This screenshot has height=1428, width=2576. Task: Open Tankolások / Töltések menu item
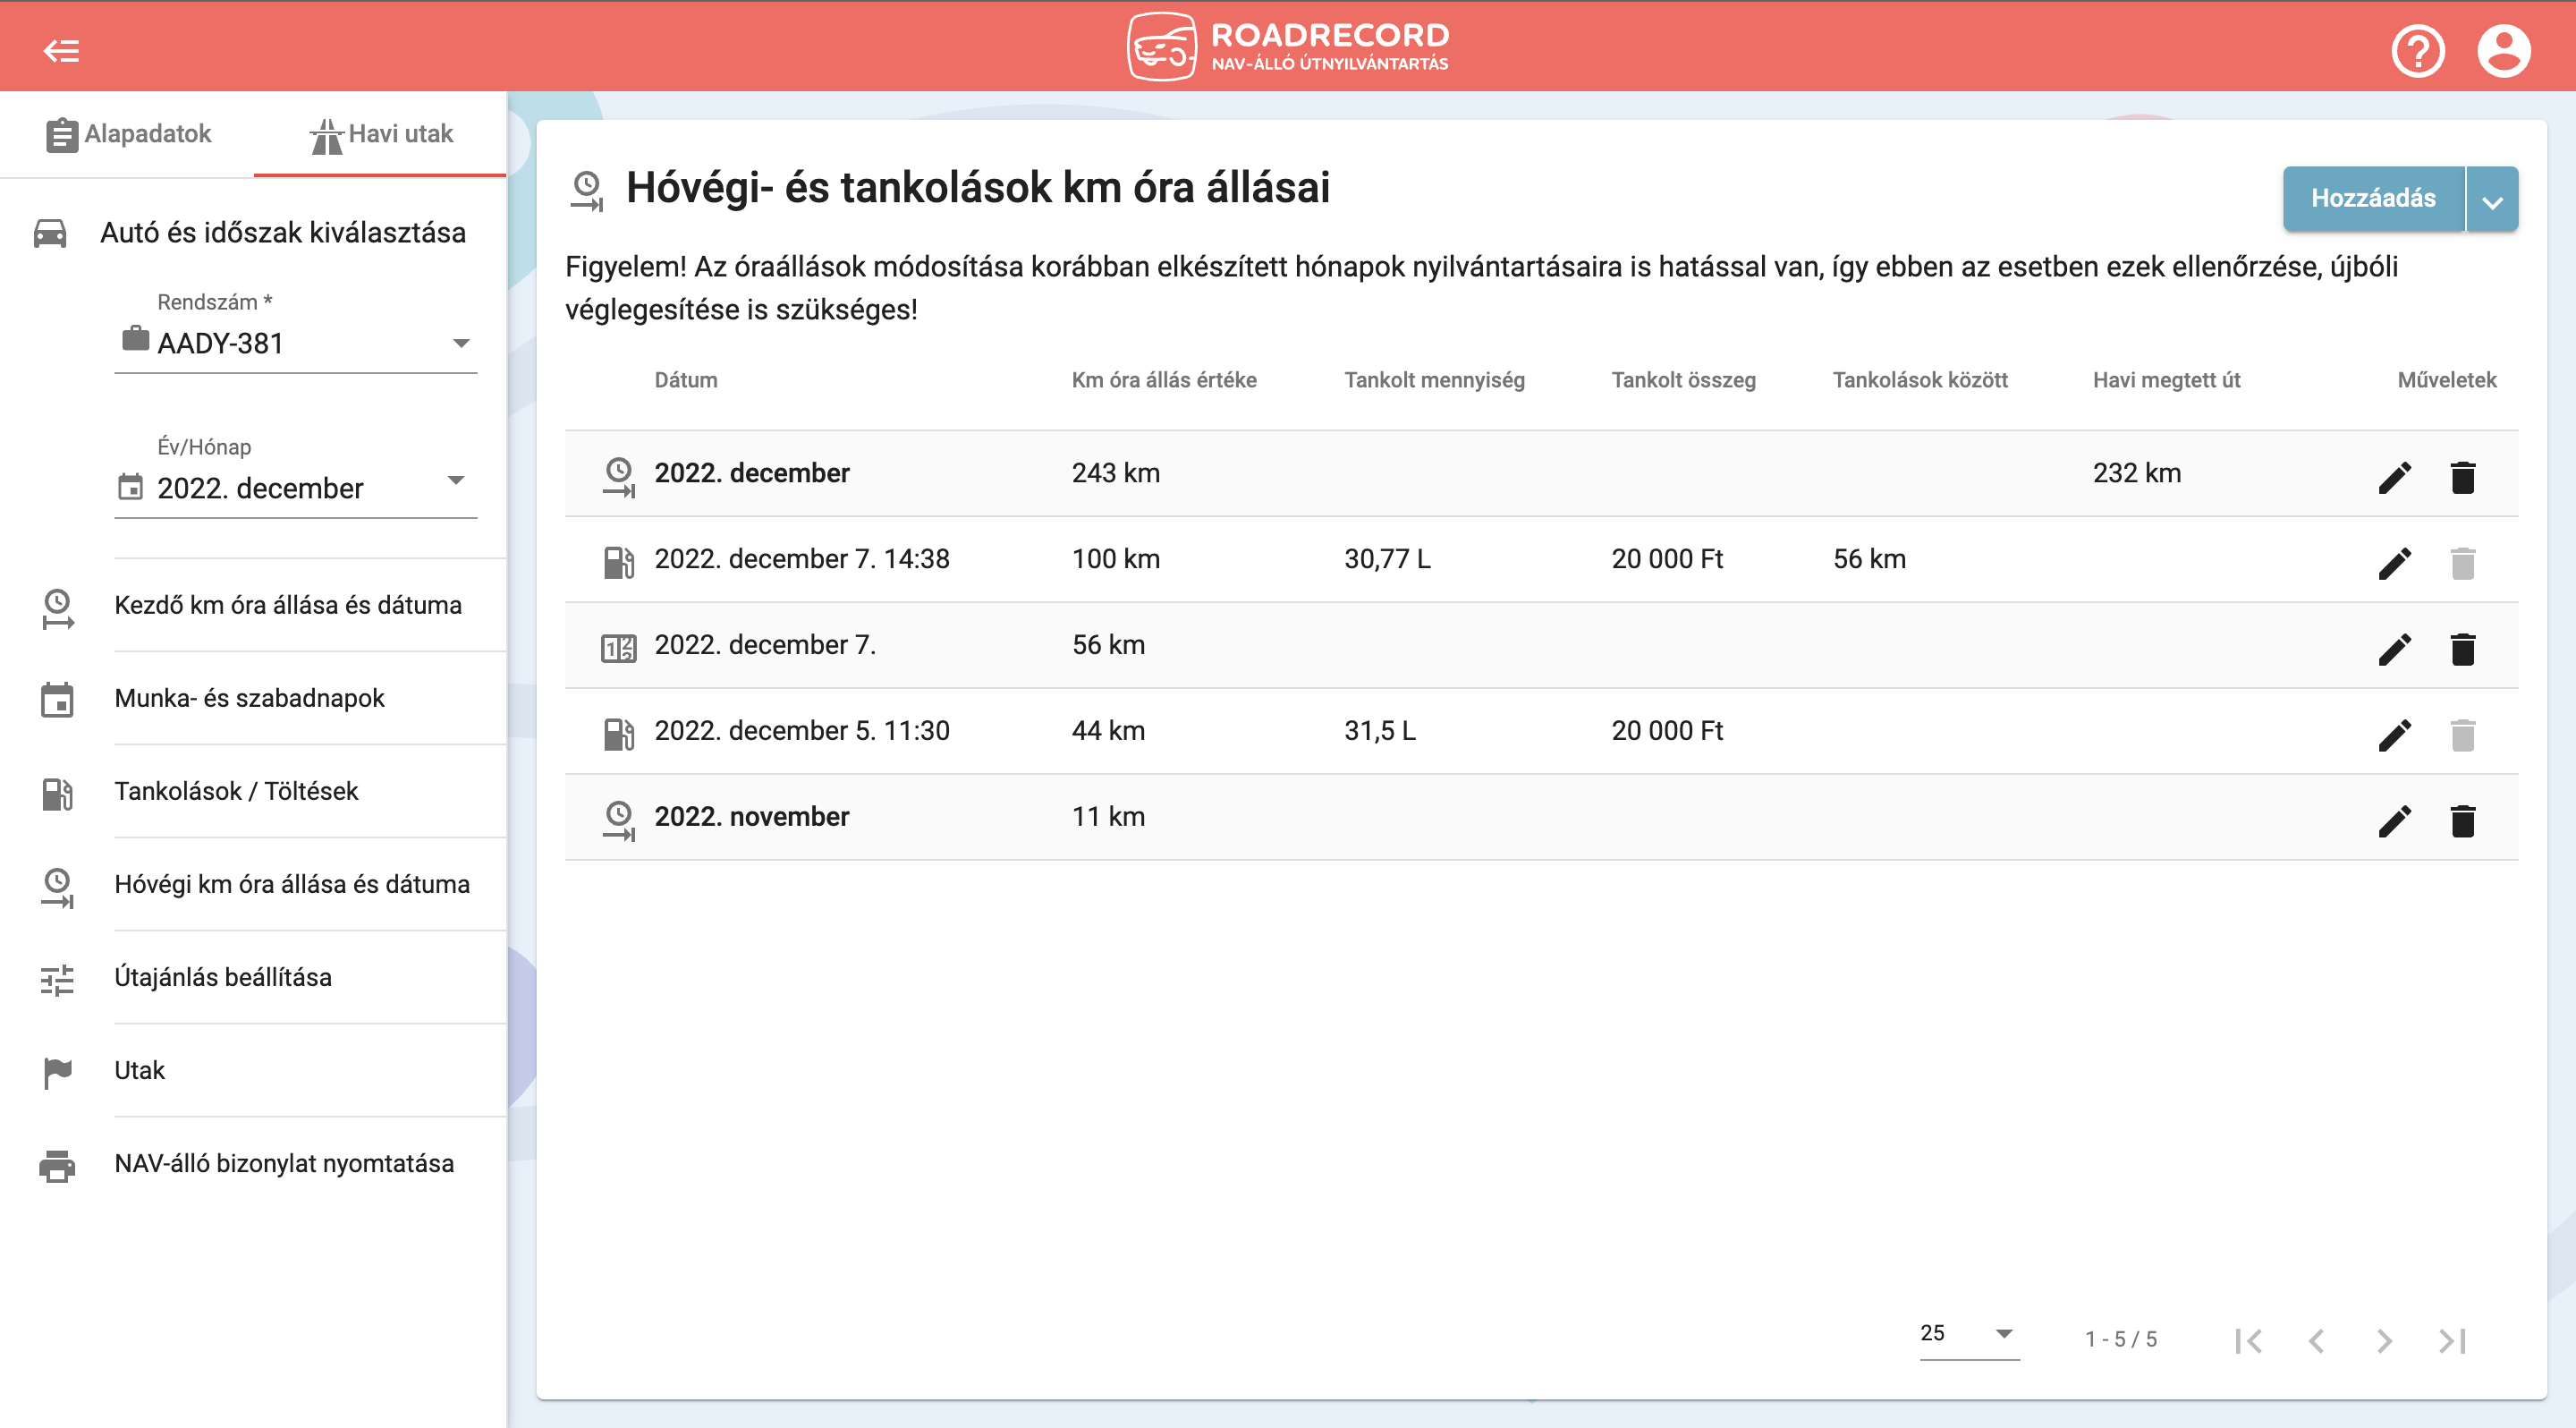[236, 791]
